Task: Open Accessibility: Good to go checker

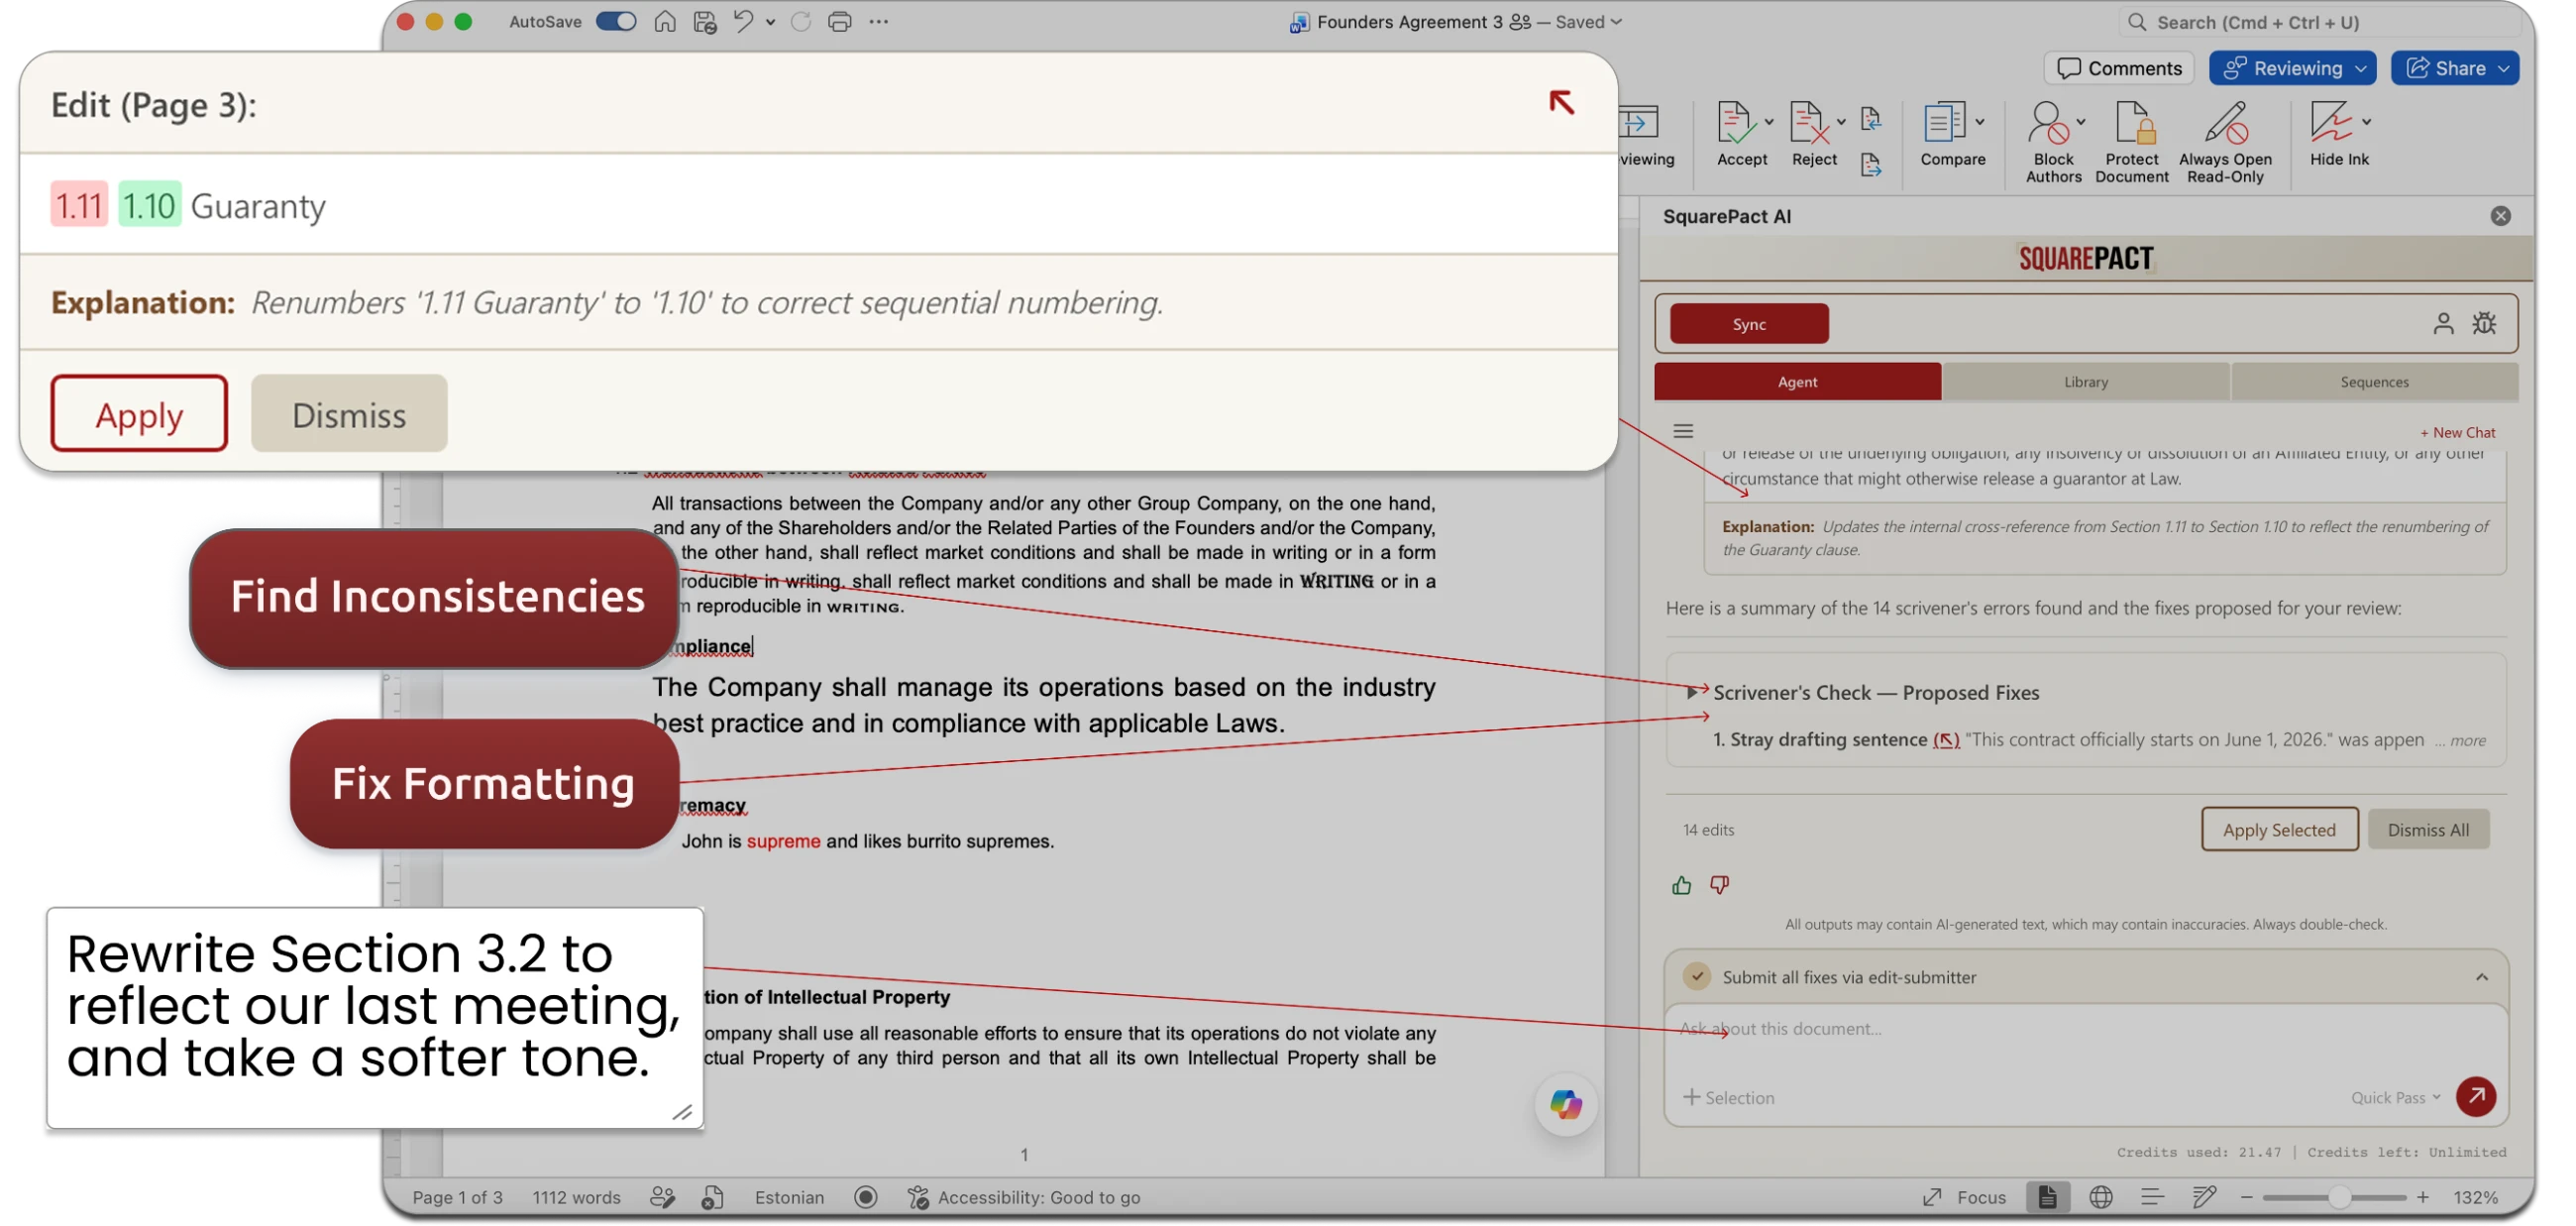Action: tap(1025, 1197)
